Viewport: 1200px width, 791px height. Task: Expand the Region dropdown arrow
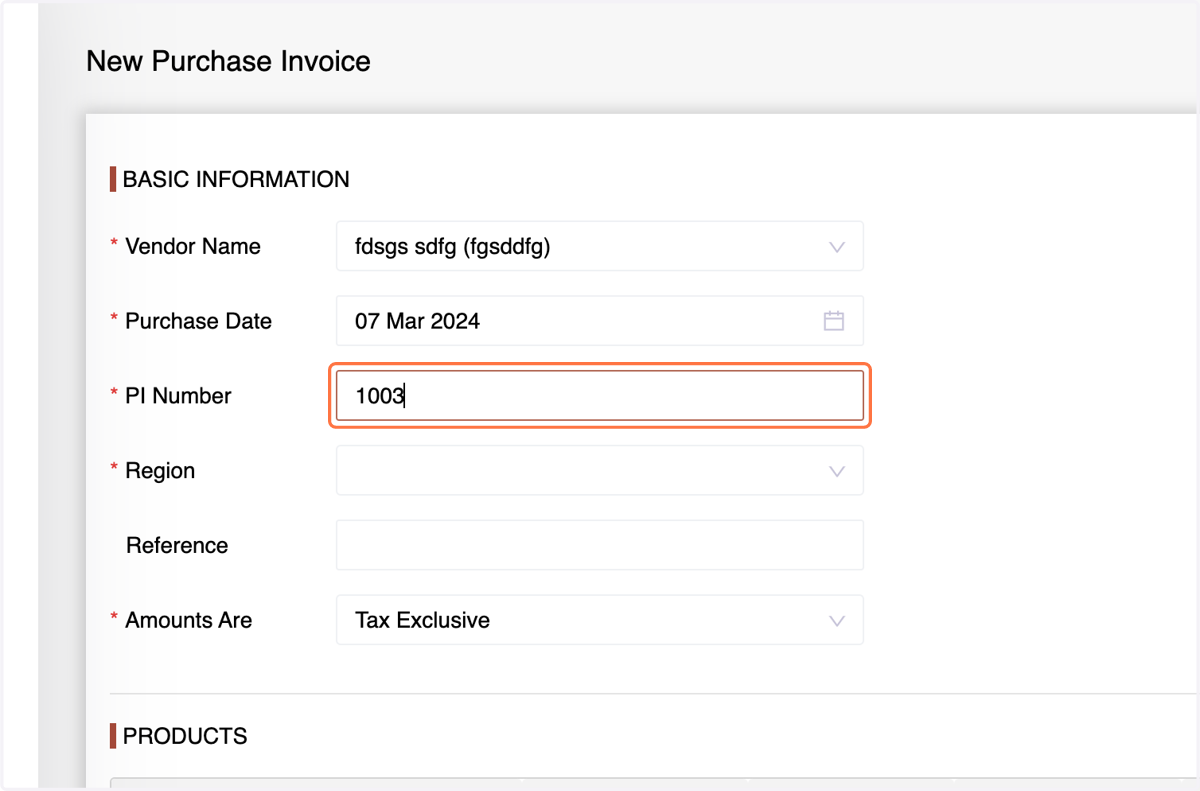[x=837, y=471]
